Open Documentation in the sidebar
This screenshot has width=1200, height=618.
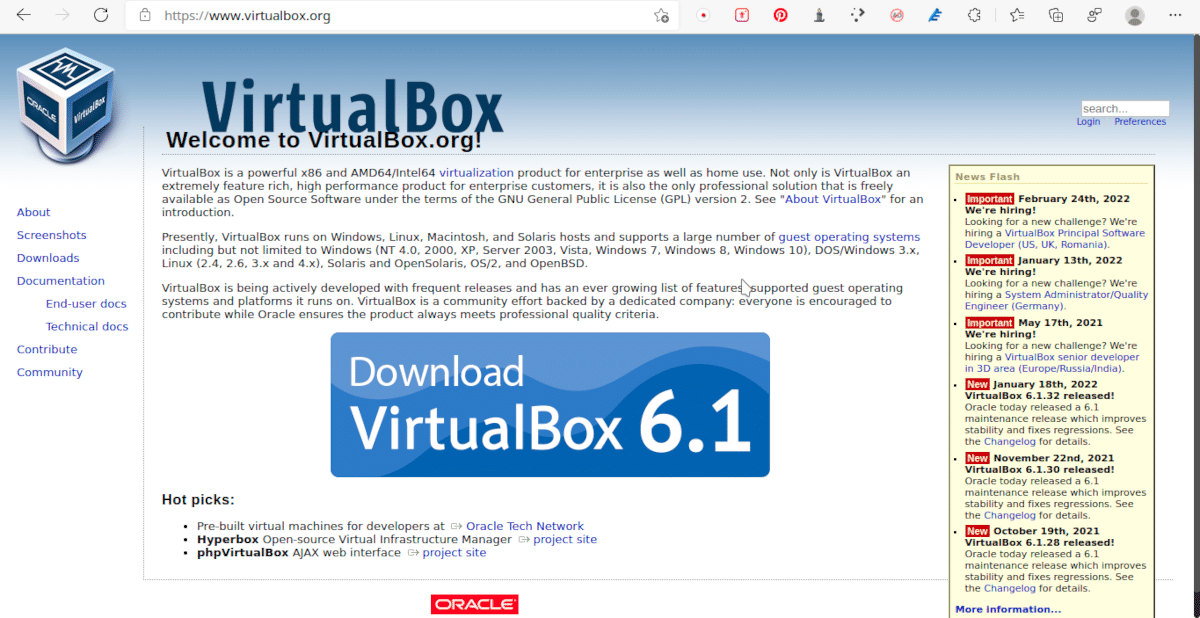[x=60, y=281]
